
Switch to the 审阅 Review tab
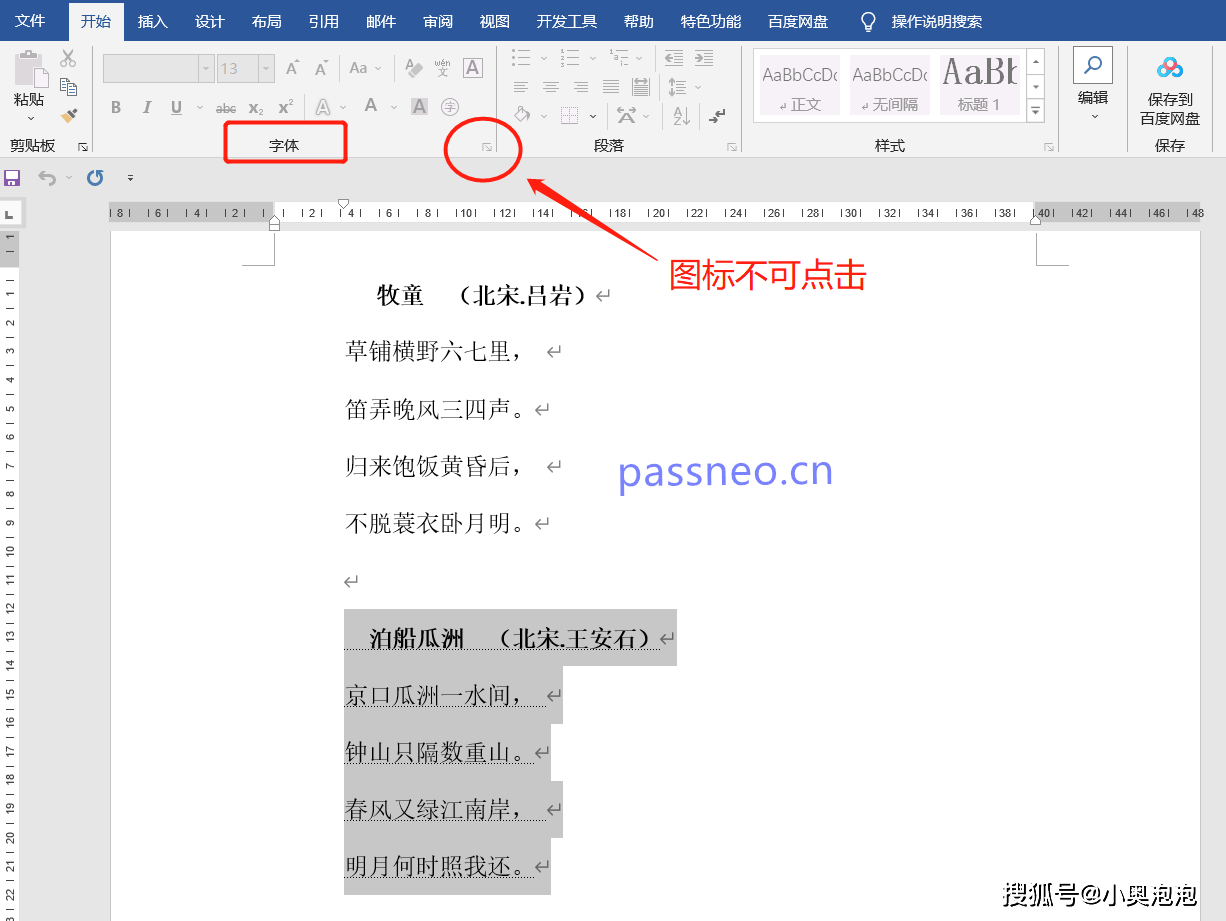[438, 22]
